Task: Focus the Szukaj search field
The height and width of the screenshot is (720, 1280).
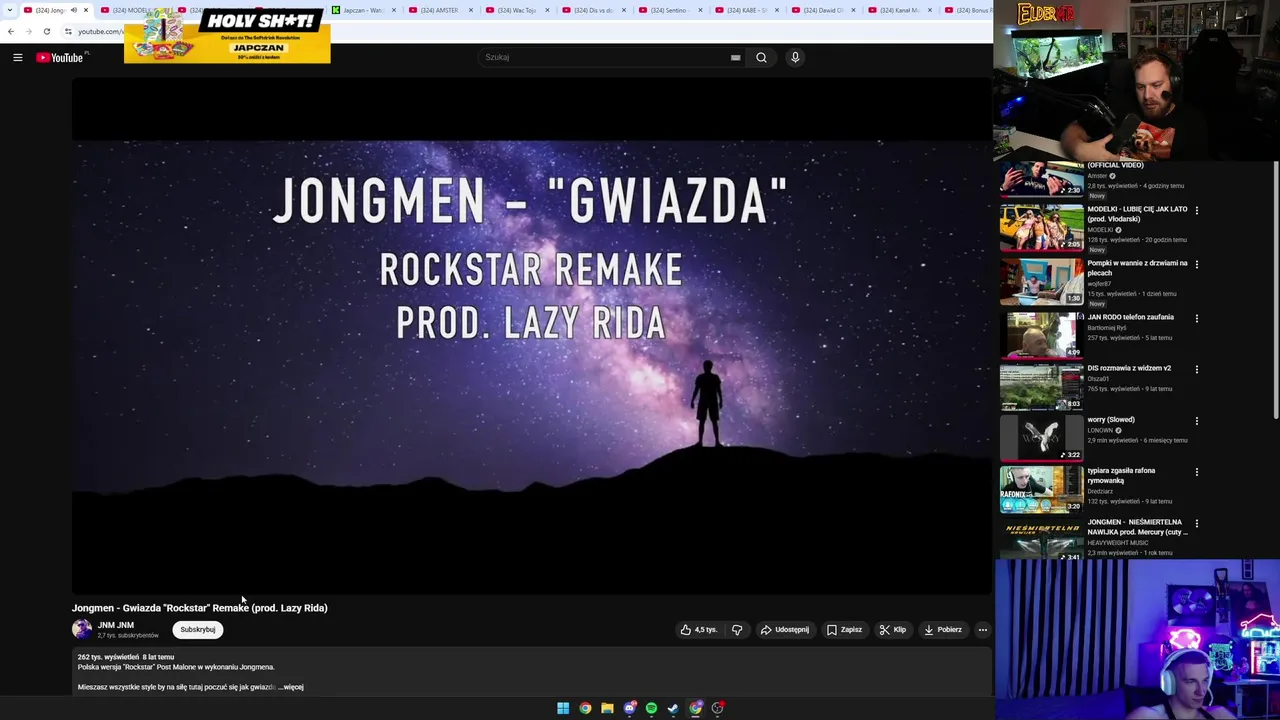Action: click(605, 57)
